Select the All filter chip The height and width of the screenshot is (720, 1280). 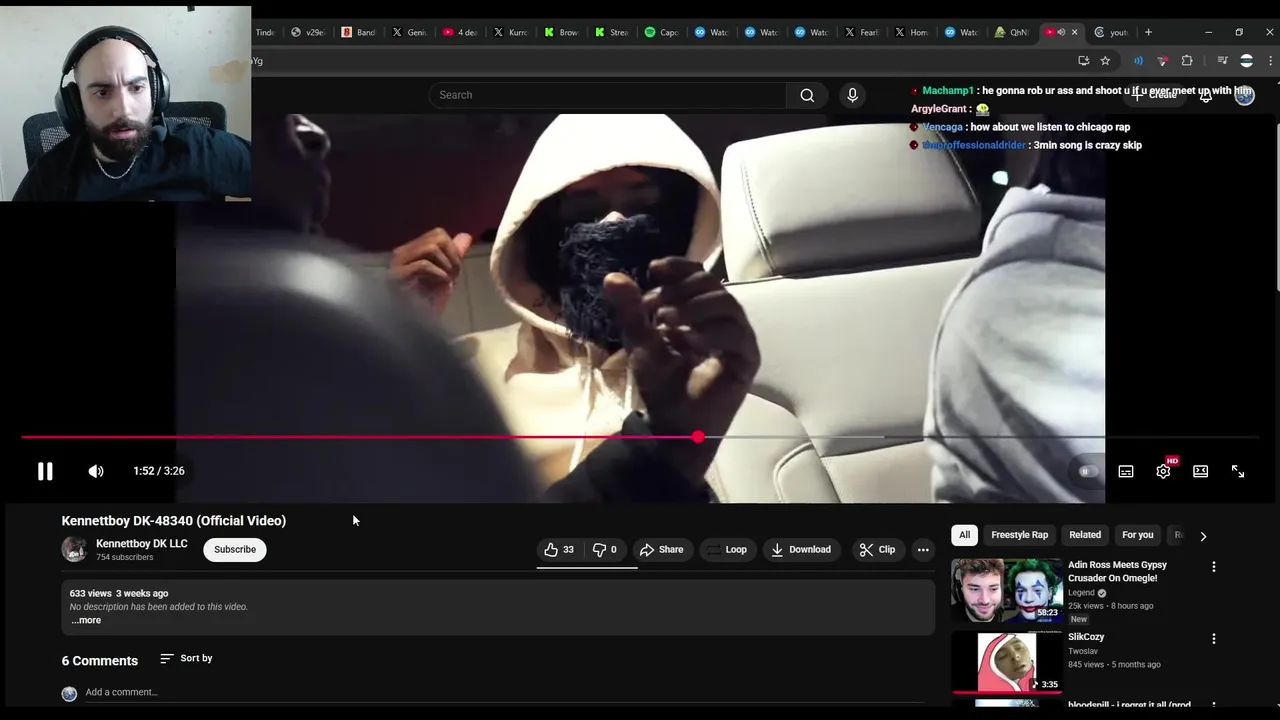(964, 535)
